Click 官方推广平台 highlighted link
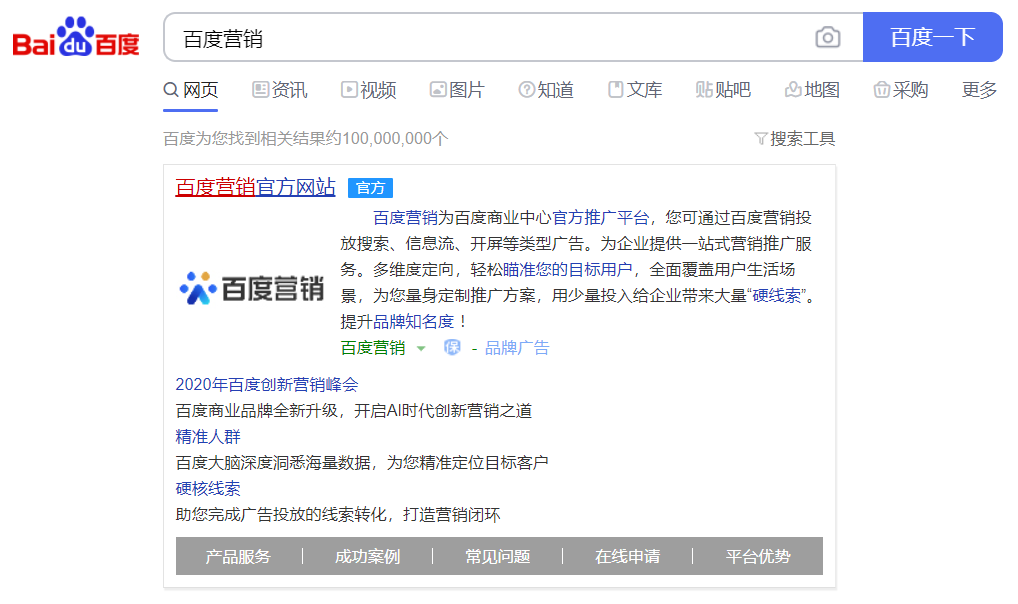The width and height of the screenshot is (1018, 604). [x=601, y=218]
